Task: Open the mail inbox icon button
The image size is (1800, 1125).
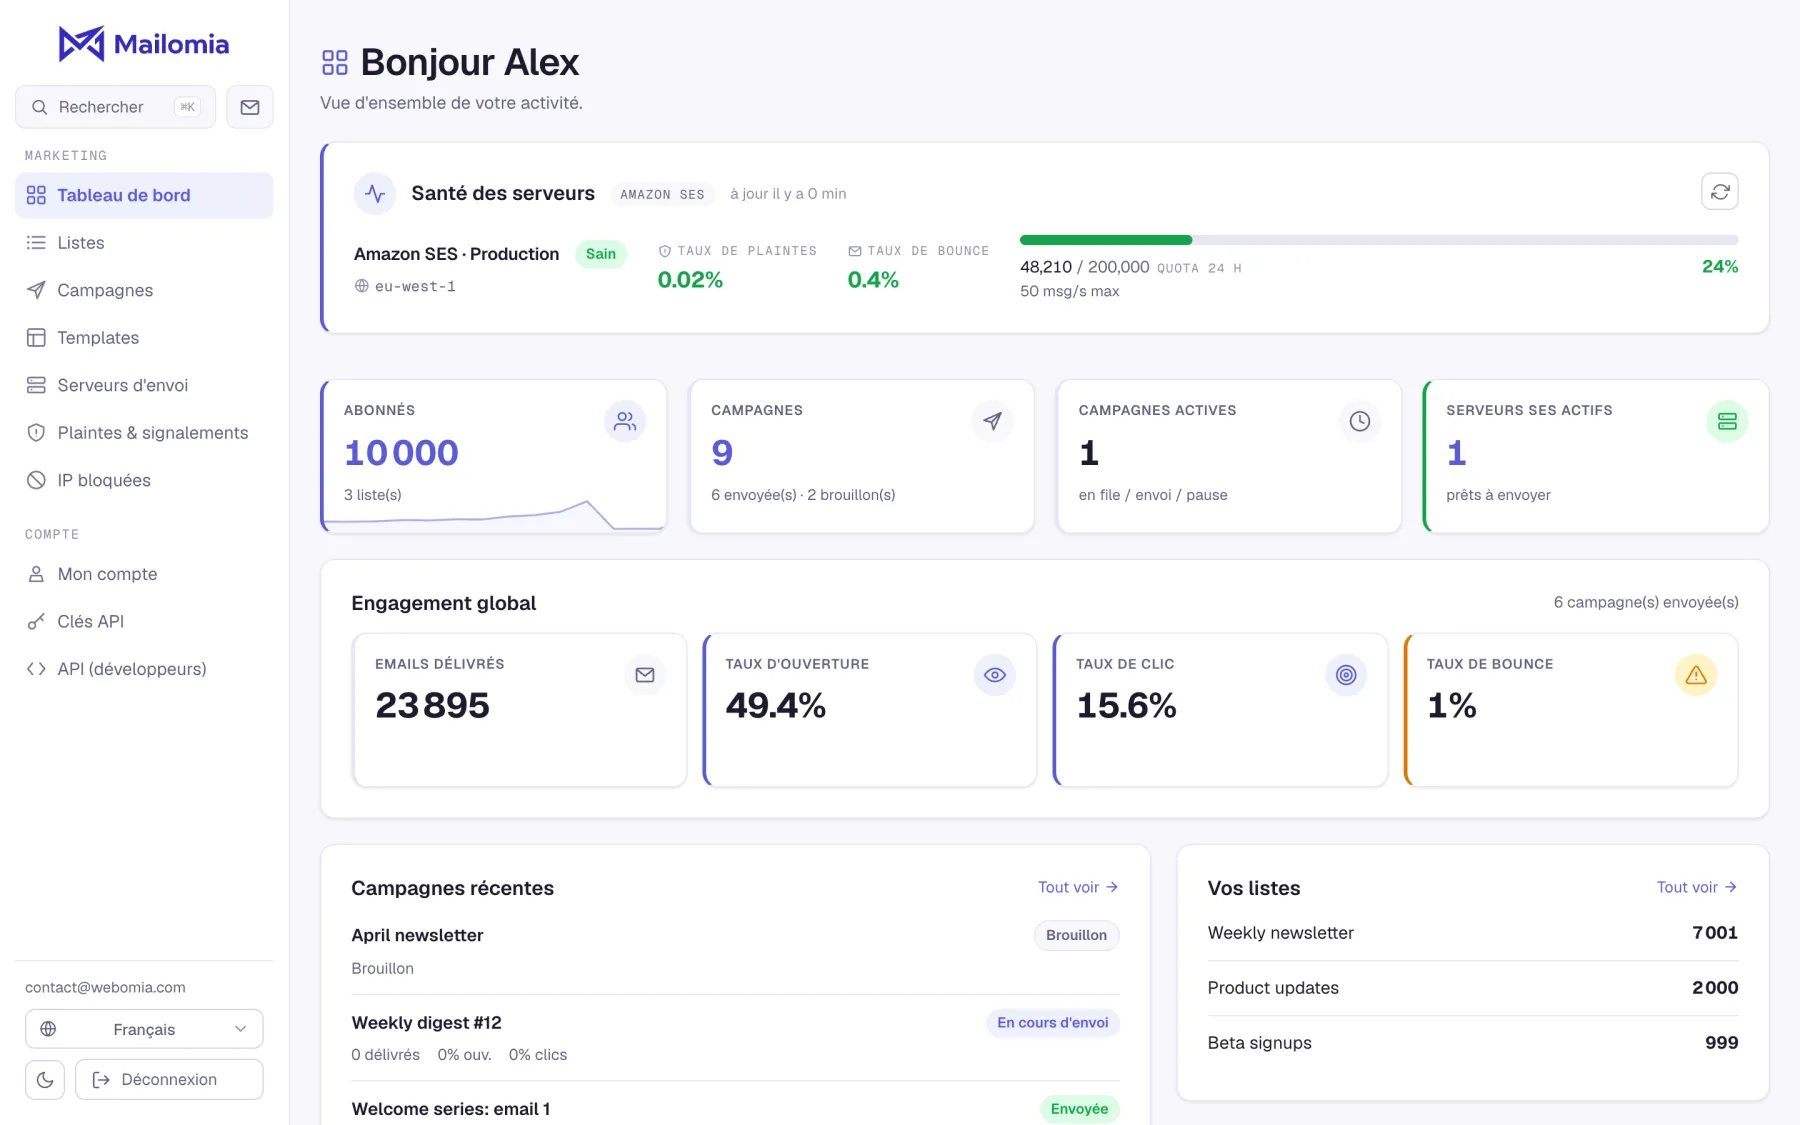Action: (x=250, y=107)
